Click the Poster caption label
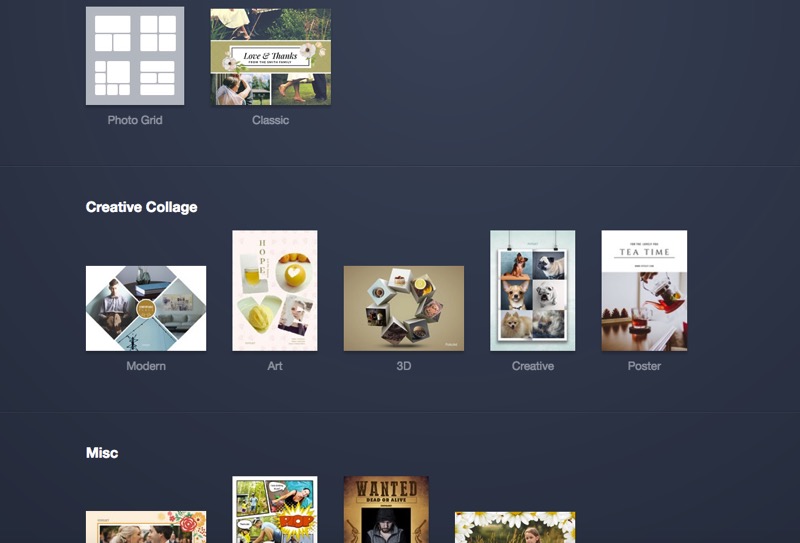800x543 pixels. 644,366
